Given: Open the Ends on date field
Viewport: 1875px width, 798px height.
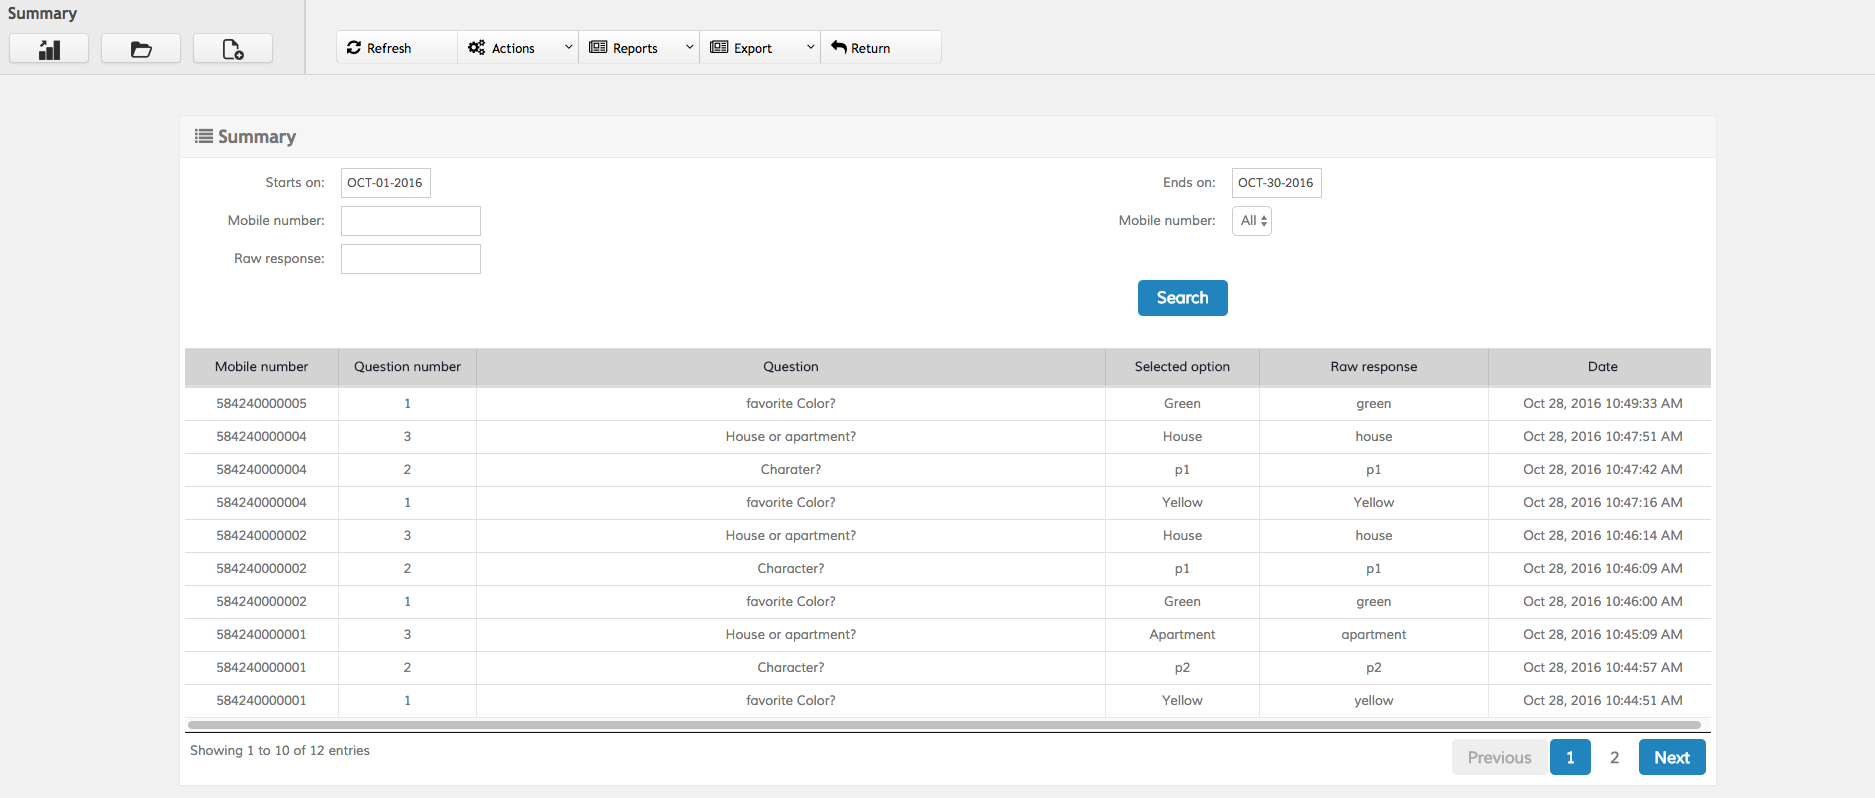Looking at the screenshot, I should point(1276,183).
